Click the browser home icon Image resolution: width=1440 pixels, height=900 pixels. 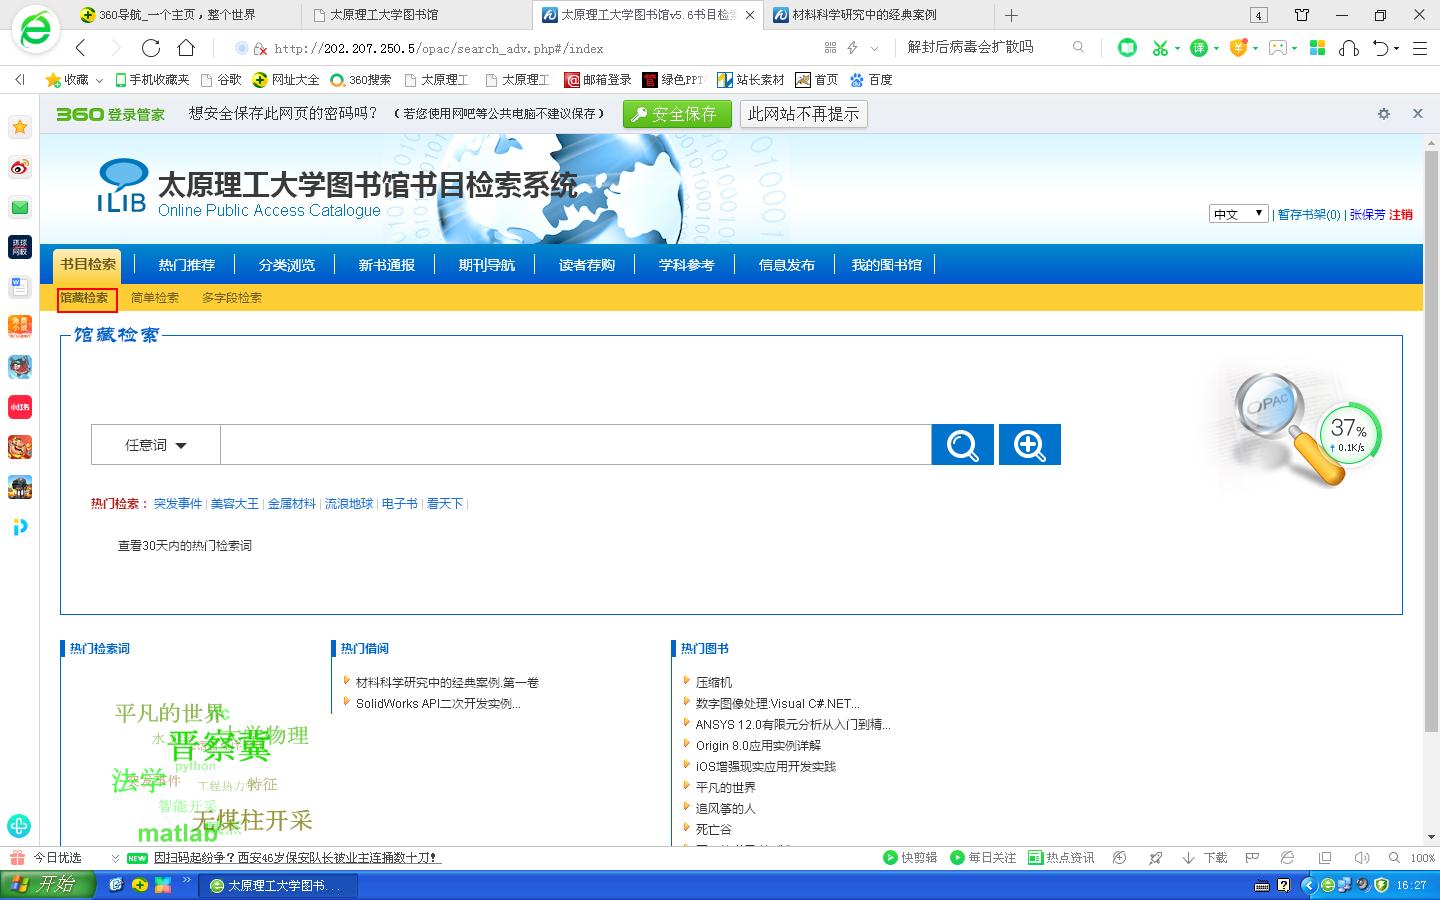click(x=186, y=48)
